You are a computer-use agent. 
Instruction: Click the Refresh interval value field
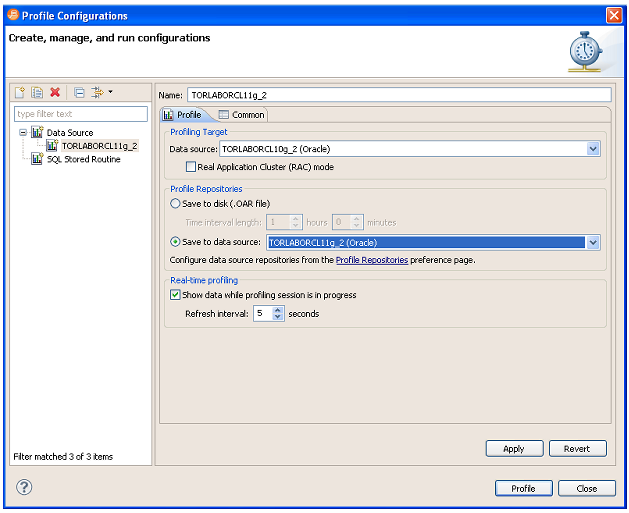point(263,313)
